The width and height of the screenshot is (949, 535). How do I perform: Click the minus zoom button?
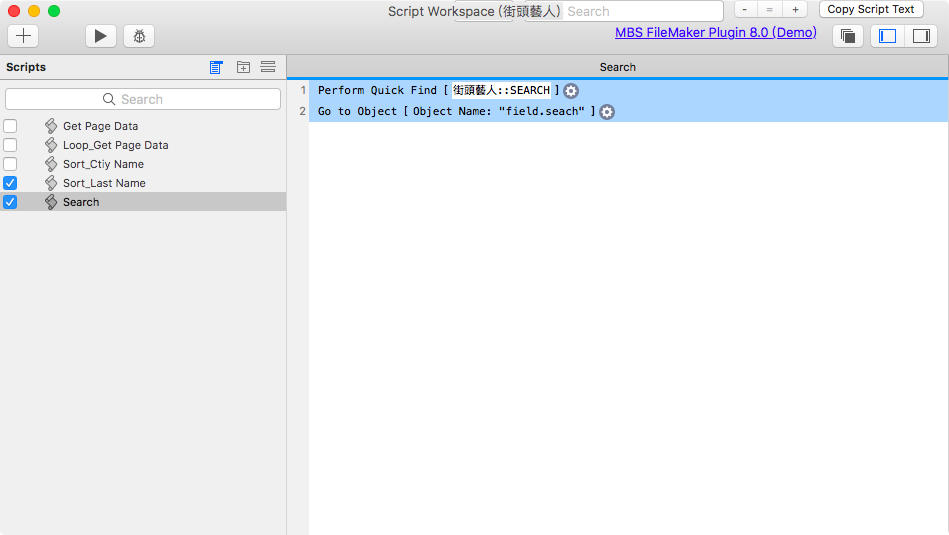coord(745,9)
